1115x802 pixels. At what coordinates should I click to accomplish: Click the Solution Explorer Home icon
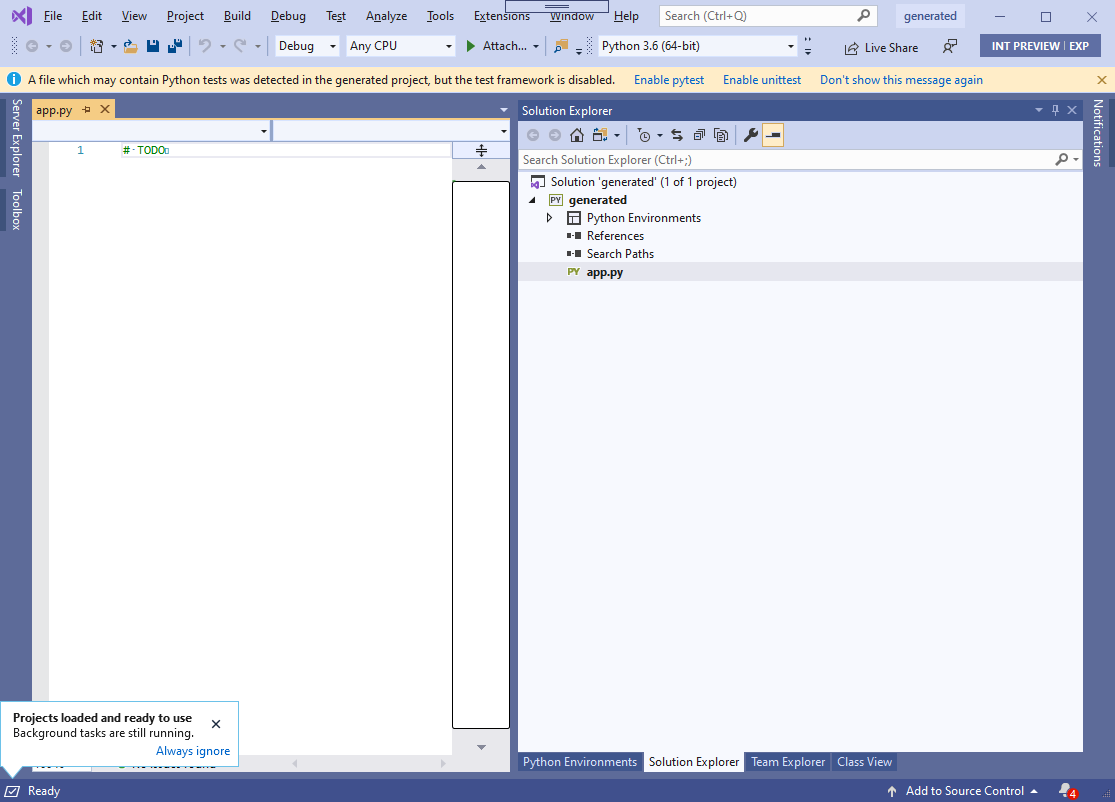click(577, 135)
